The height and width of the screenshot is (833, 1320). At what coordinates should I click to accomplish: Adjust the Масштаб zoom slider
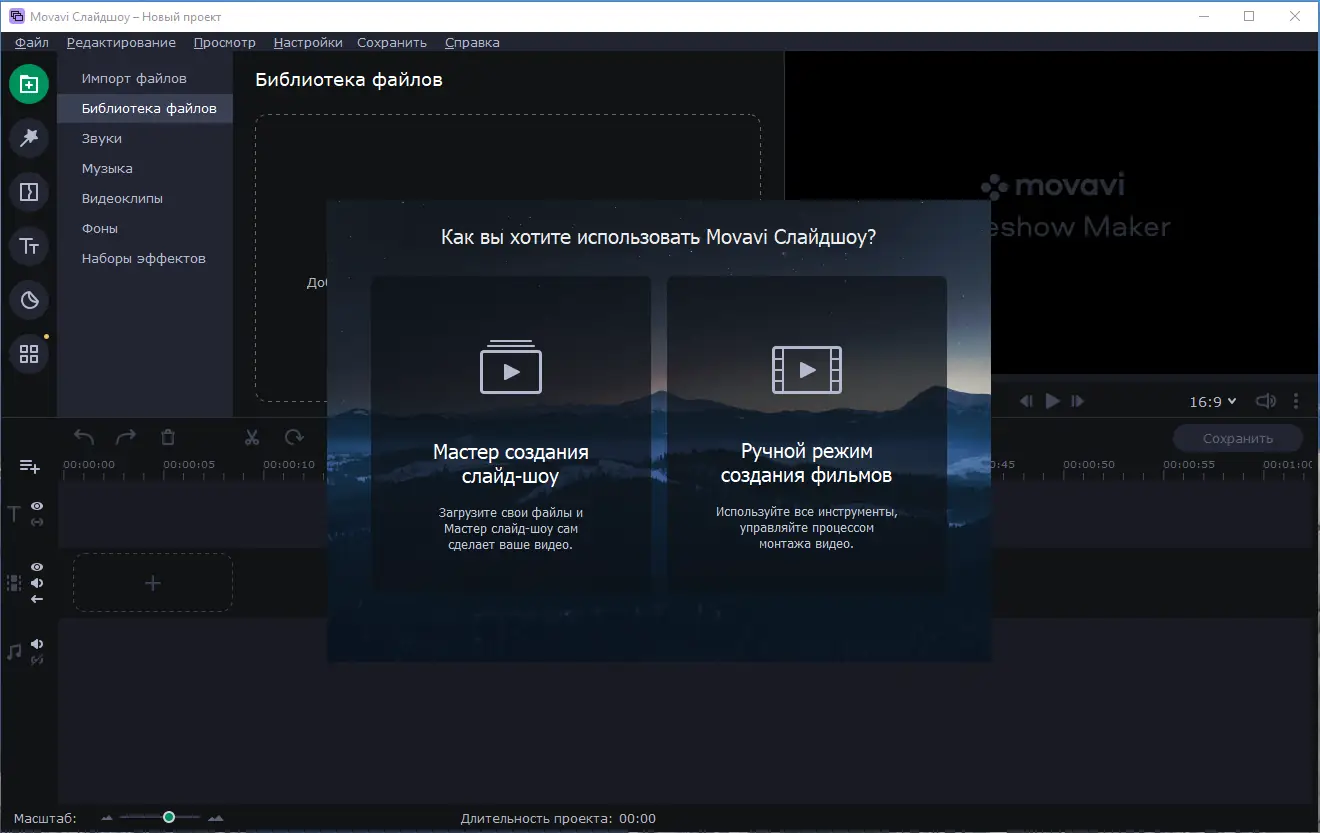click(169, 817)
